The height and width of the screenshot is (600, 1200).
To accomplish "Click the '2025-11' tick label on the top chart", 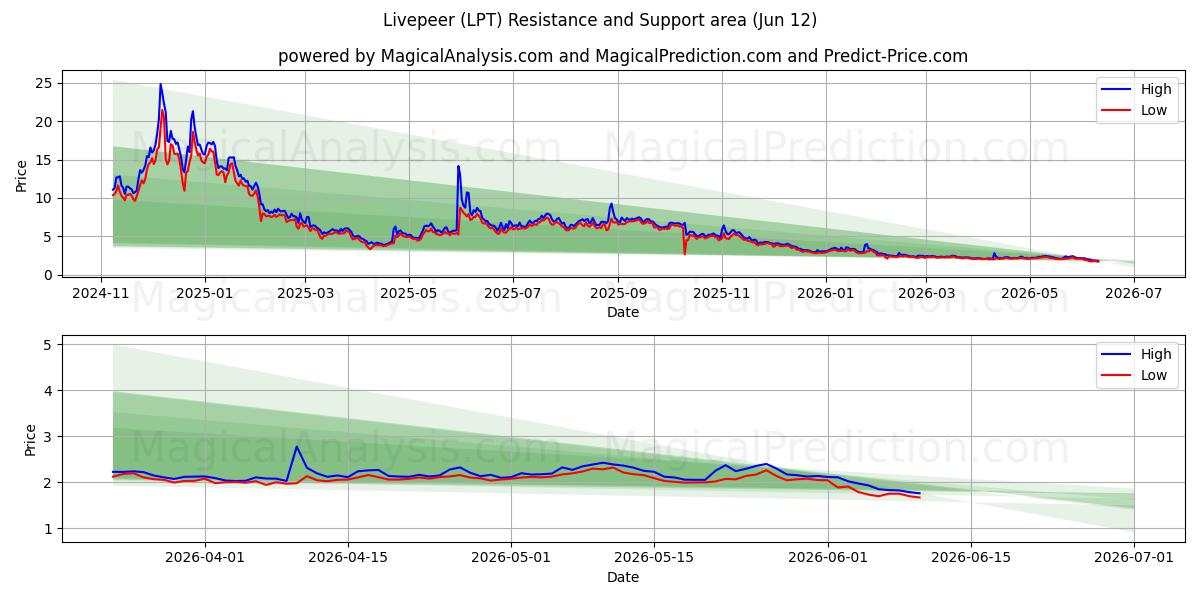I will coord(721,293).
